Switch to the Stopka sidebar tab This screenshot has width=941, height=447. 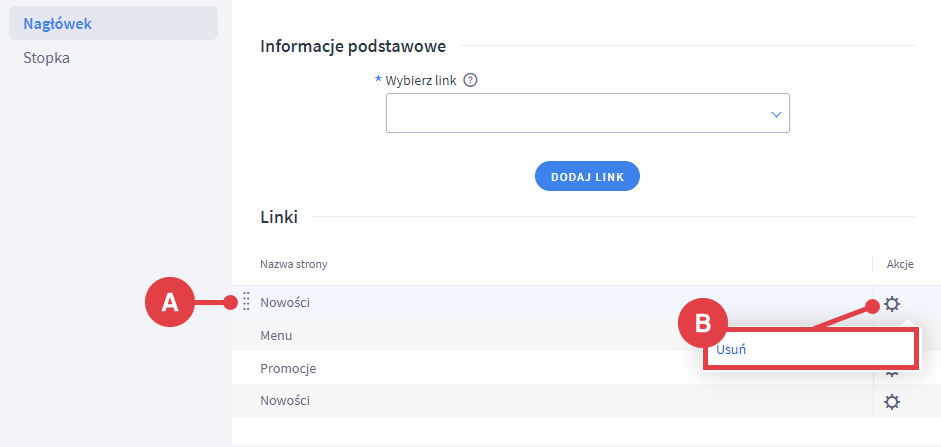[47, 58]
